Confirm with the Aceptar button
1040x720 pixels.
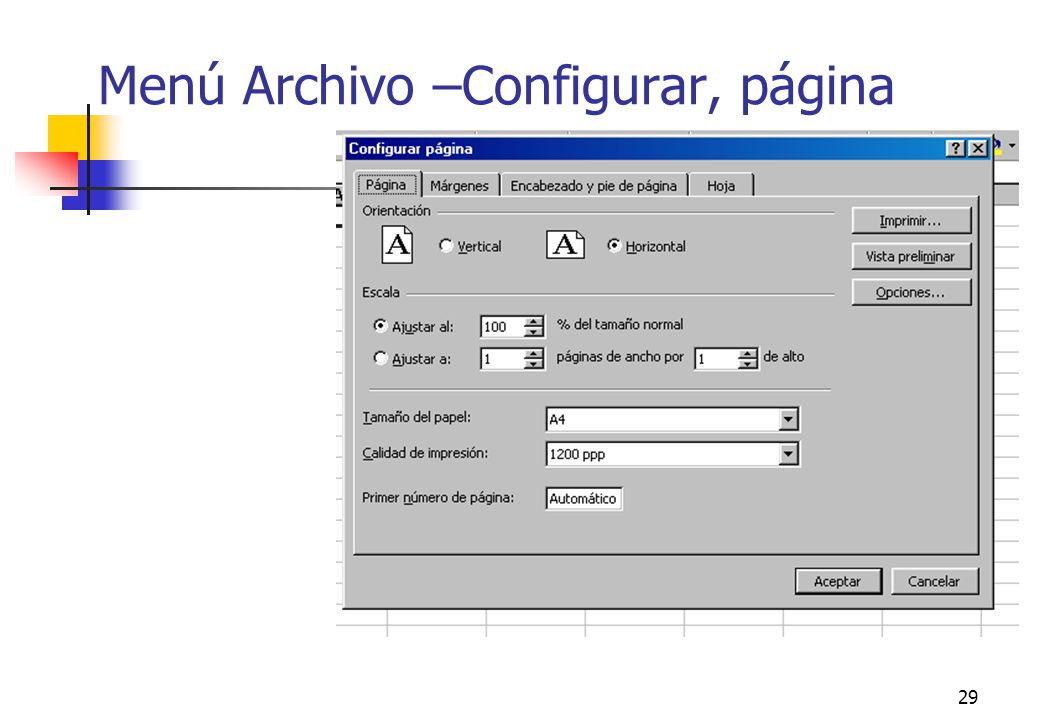click(x=838, y=581)
